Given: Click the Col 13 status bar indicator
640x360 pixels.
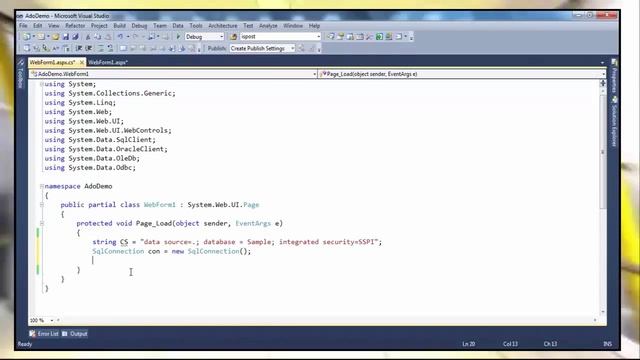Looking at the screenshot, I should (x=510, y=344).
